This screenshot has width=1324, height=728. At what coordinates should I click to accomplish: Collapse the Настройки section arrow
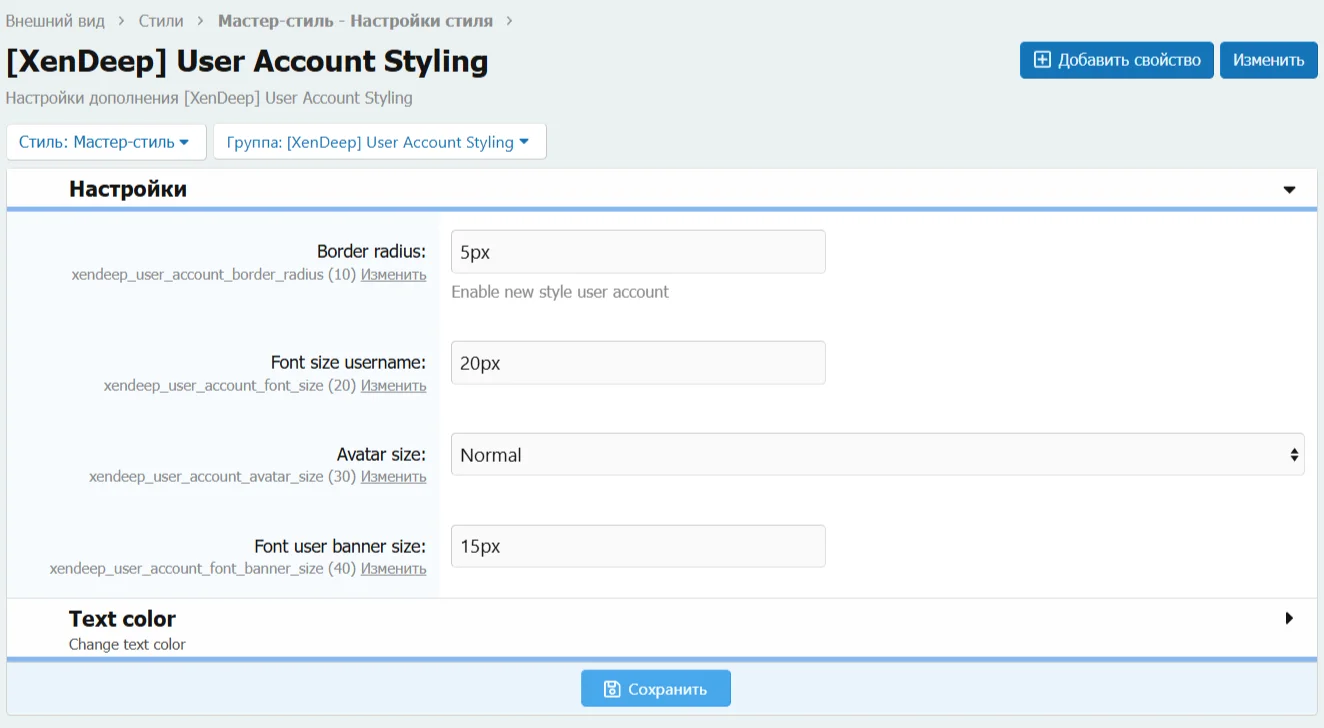[1289, 190]
